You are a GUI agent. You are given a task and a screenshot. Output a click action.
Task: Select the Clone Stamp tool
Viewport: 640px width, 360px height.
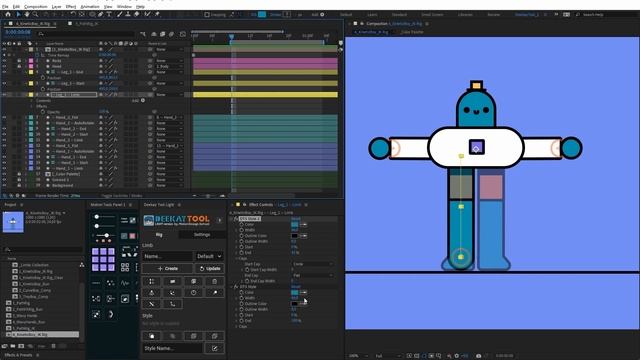tap(128, 14)
